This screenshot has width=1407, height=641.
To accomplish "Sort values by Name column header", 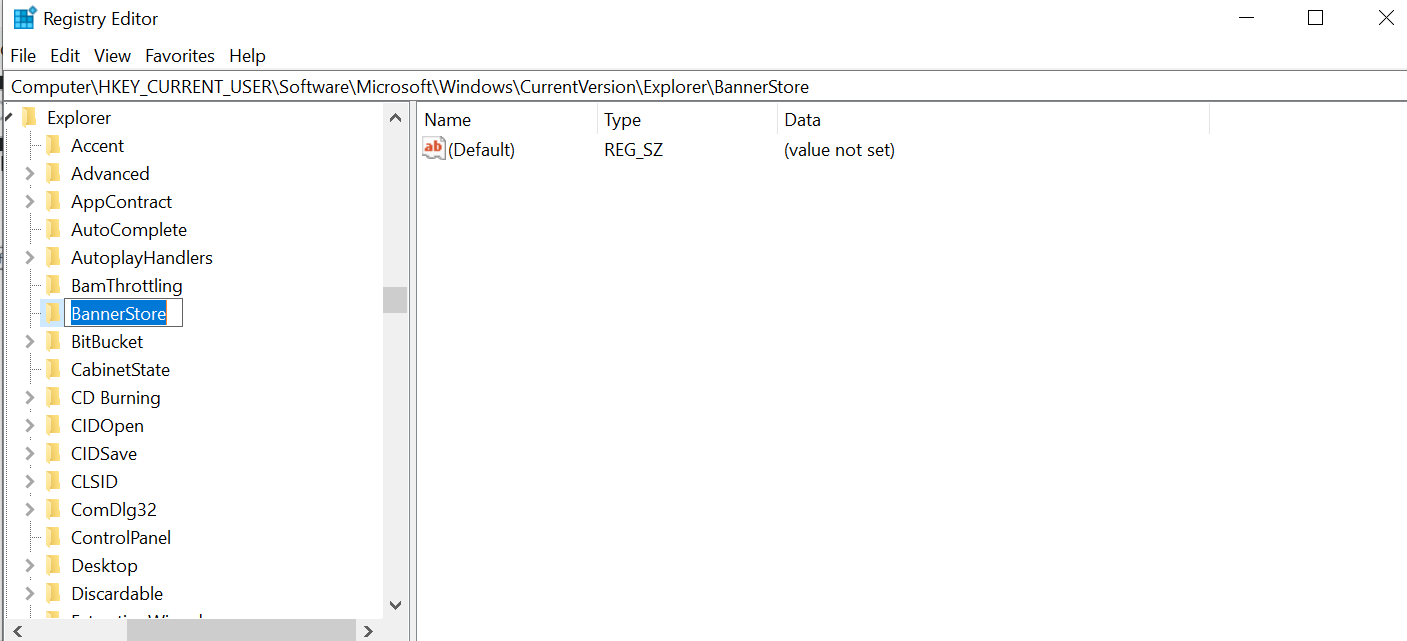I will (x=447, y=120).
